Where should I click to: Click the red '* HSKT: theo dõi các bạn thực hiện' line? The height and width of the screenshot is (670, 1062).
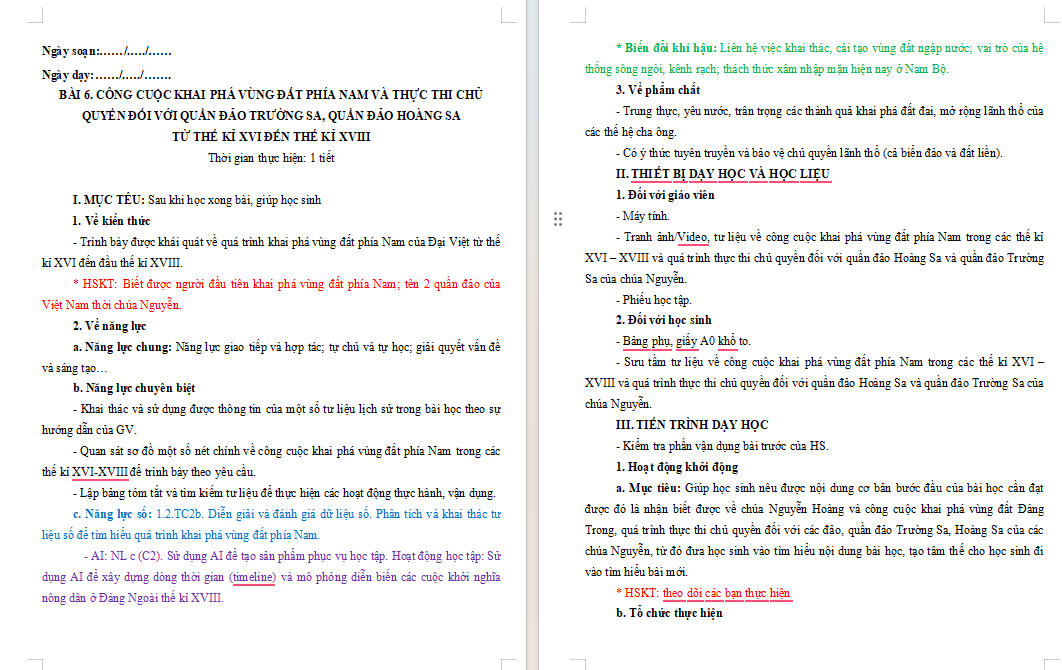(x=703, y=593)
